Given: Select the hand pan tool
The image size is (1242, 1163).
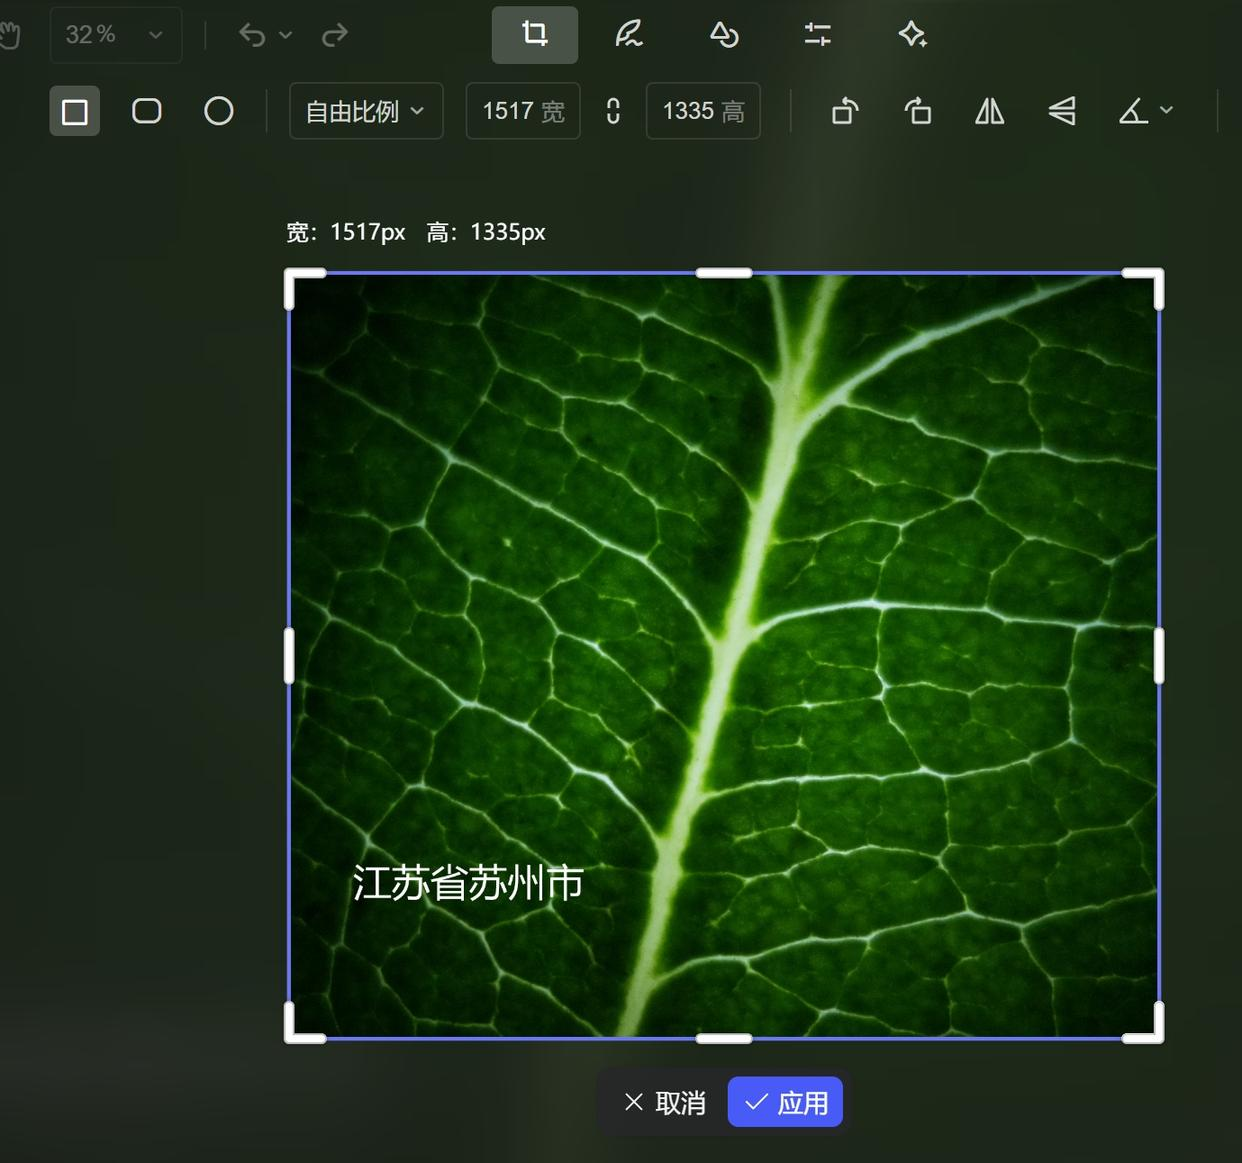Looking at the screenshot, I should tap(10, 36).
